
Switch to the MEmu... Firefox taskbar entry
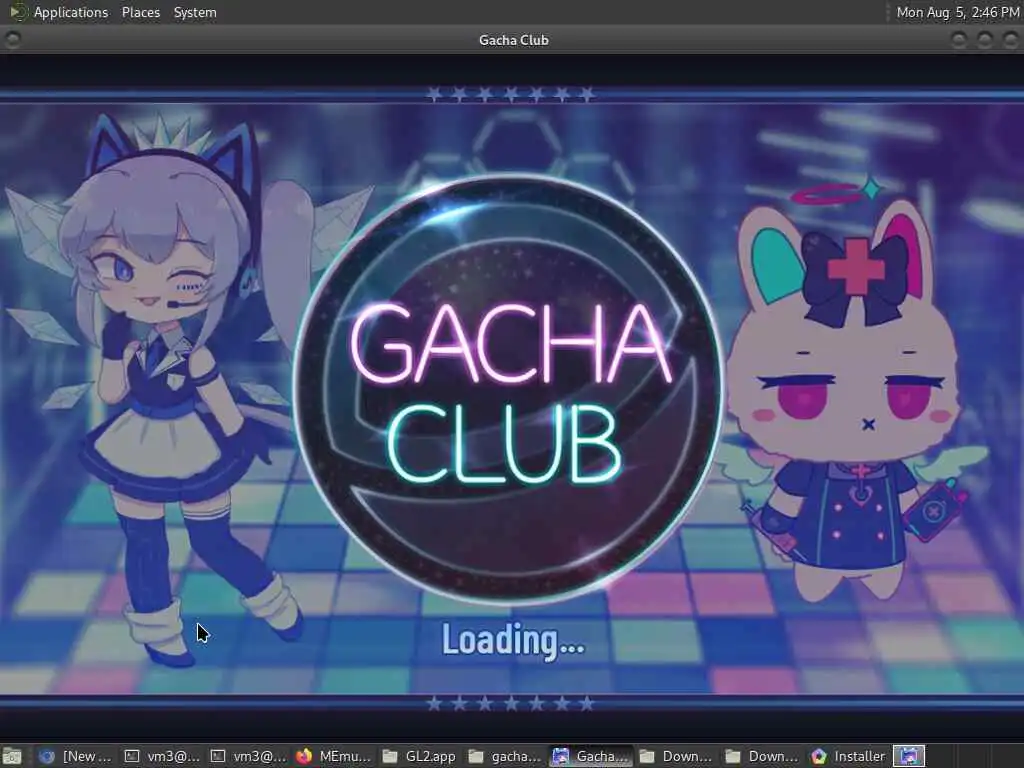(x=334, y=756)
